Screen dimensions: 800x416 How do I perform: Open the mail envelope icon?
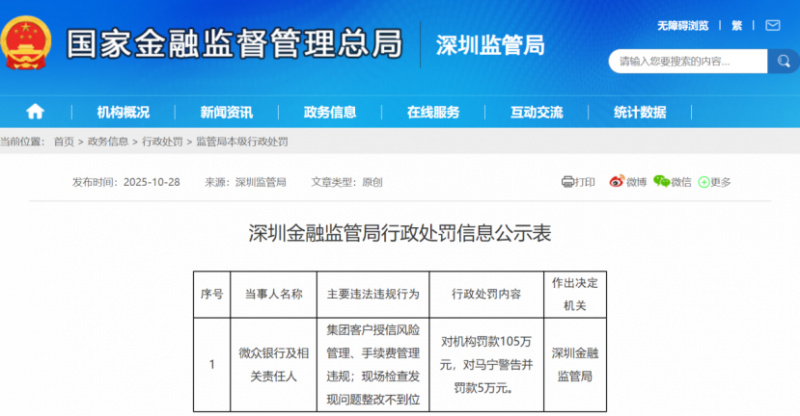coord(773,24)
